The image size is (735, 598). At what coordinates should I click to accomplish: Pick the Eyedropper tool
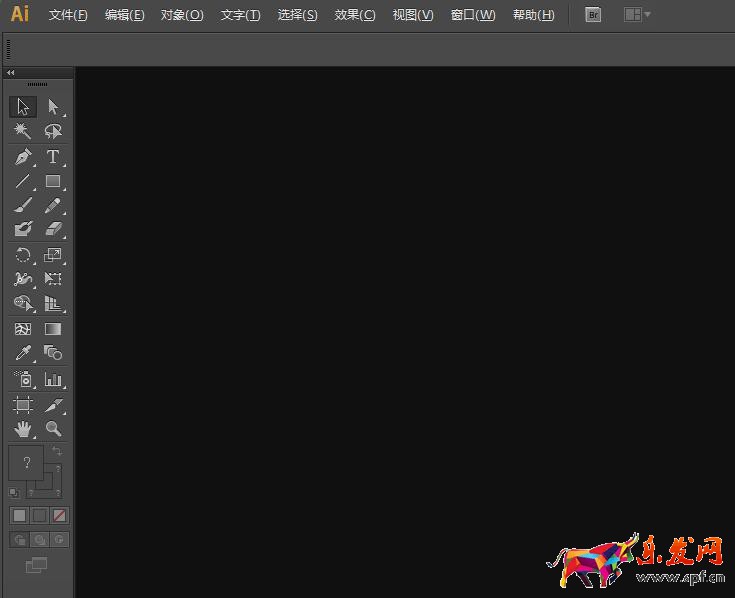click(x=23, y=353)
